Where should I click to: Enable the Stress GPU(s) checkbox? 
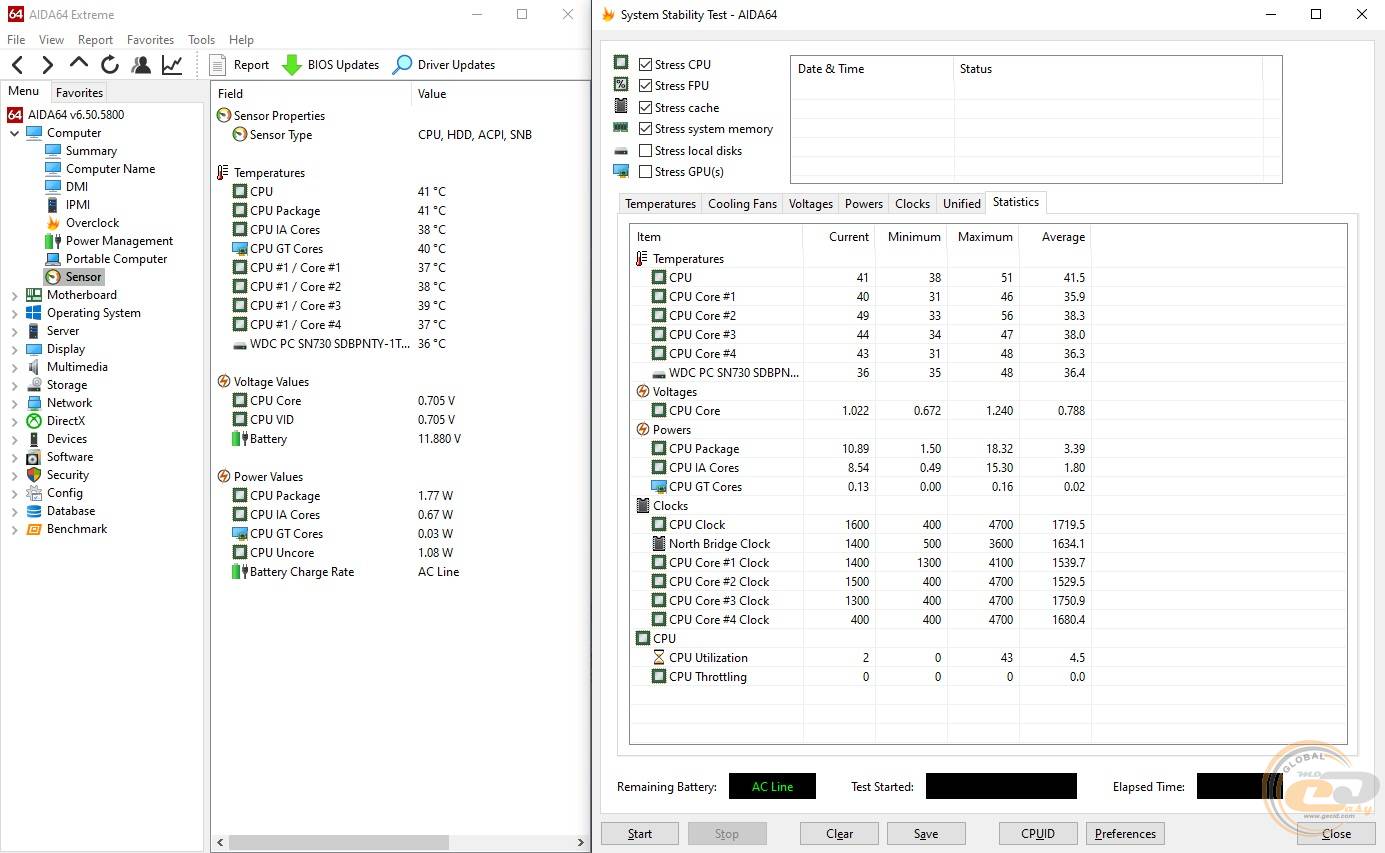tap(645, 172)
